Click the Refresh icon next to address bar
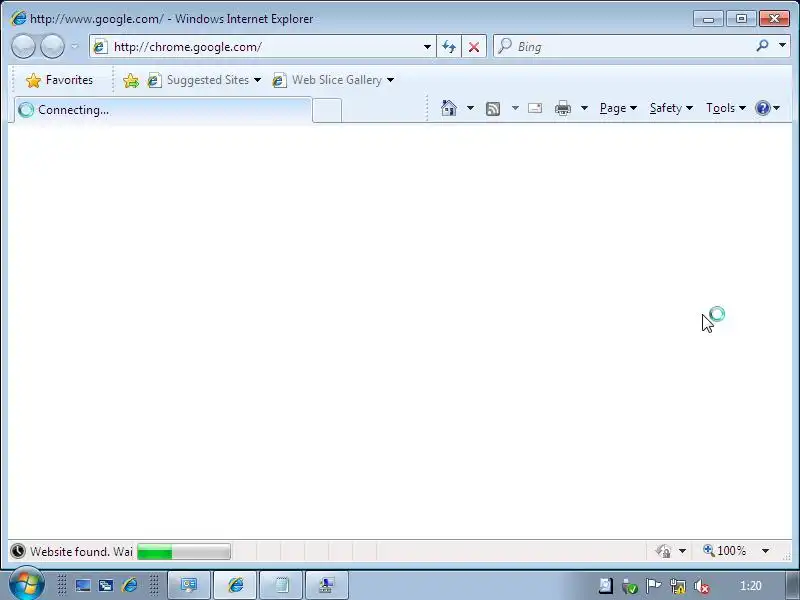The height and width of the screenshot is (600, 800). pos(449,47)
